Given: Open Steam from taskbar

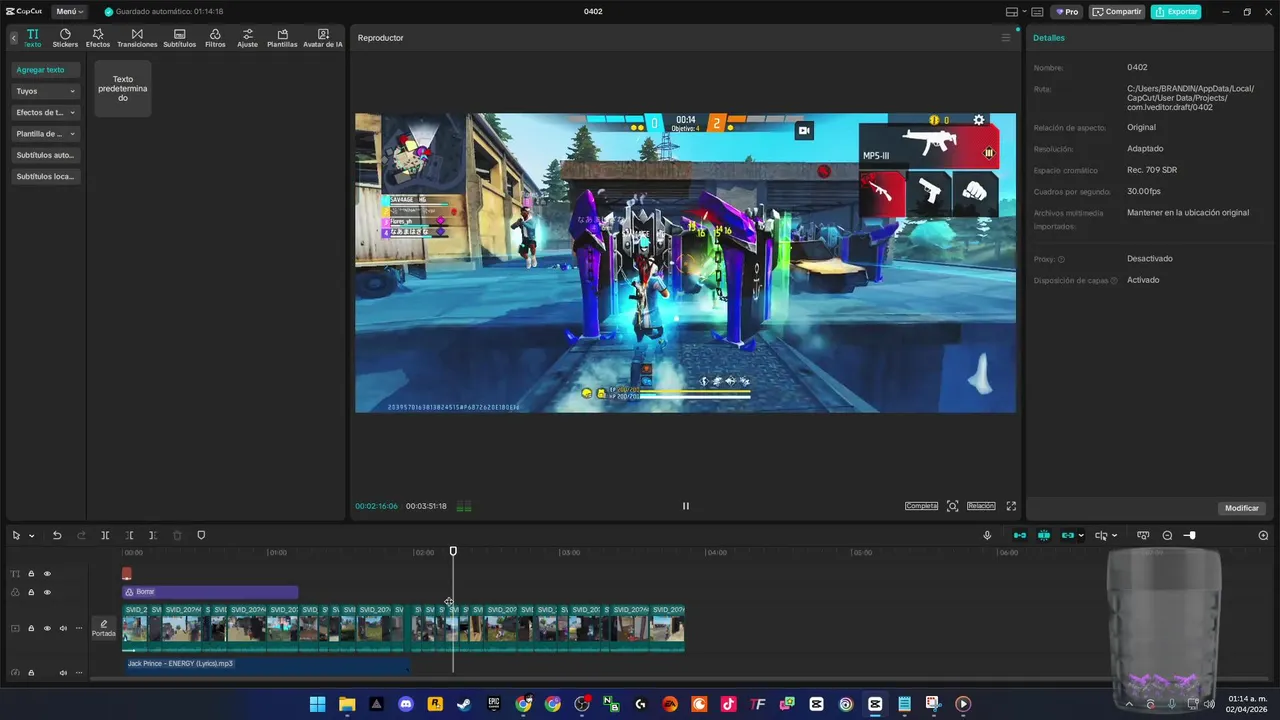Looking at the screenshot, I should [464, 704].
